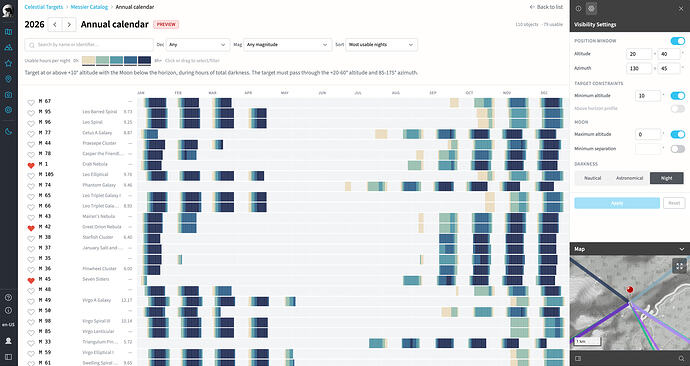Go to previous year
Image resolution: width=690 pixels, height=366 pixels.
pyautogui.click(x=55, y=25)
